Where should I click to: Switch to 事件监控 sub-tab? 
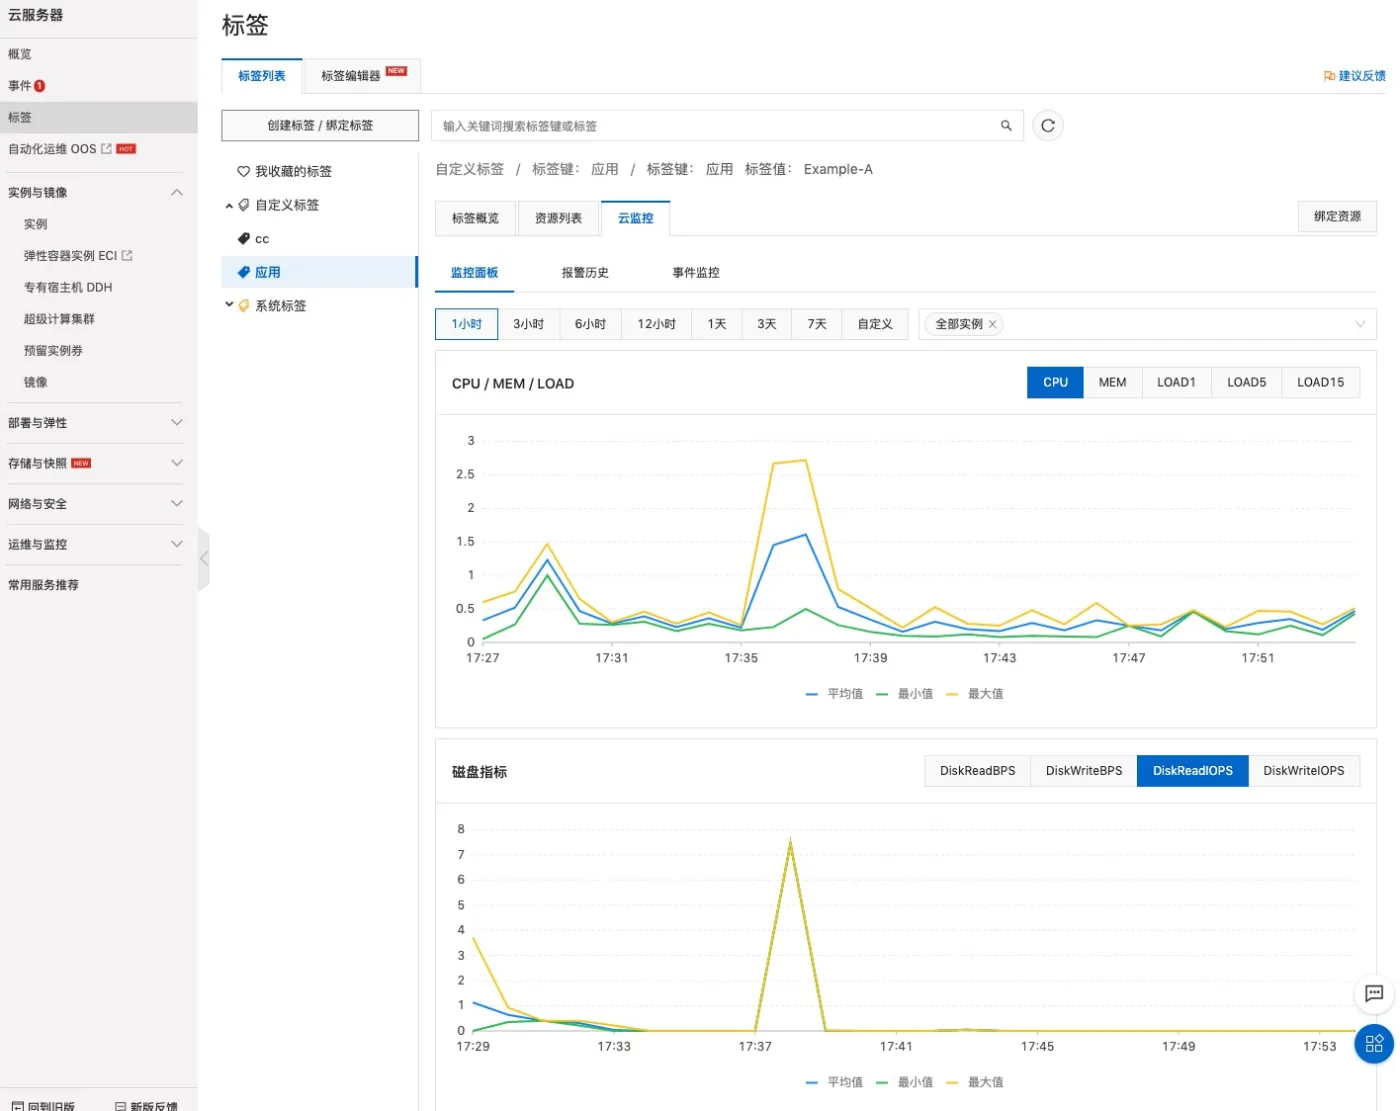coord(696,273)
